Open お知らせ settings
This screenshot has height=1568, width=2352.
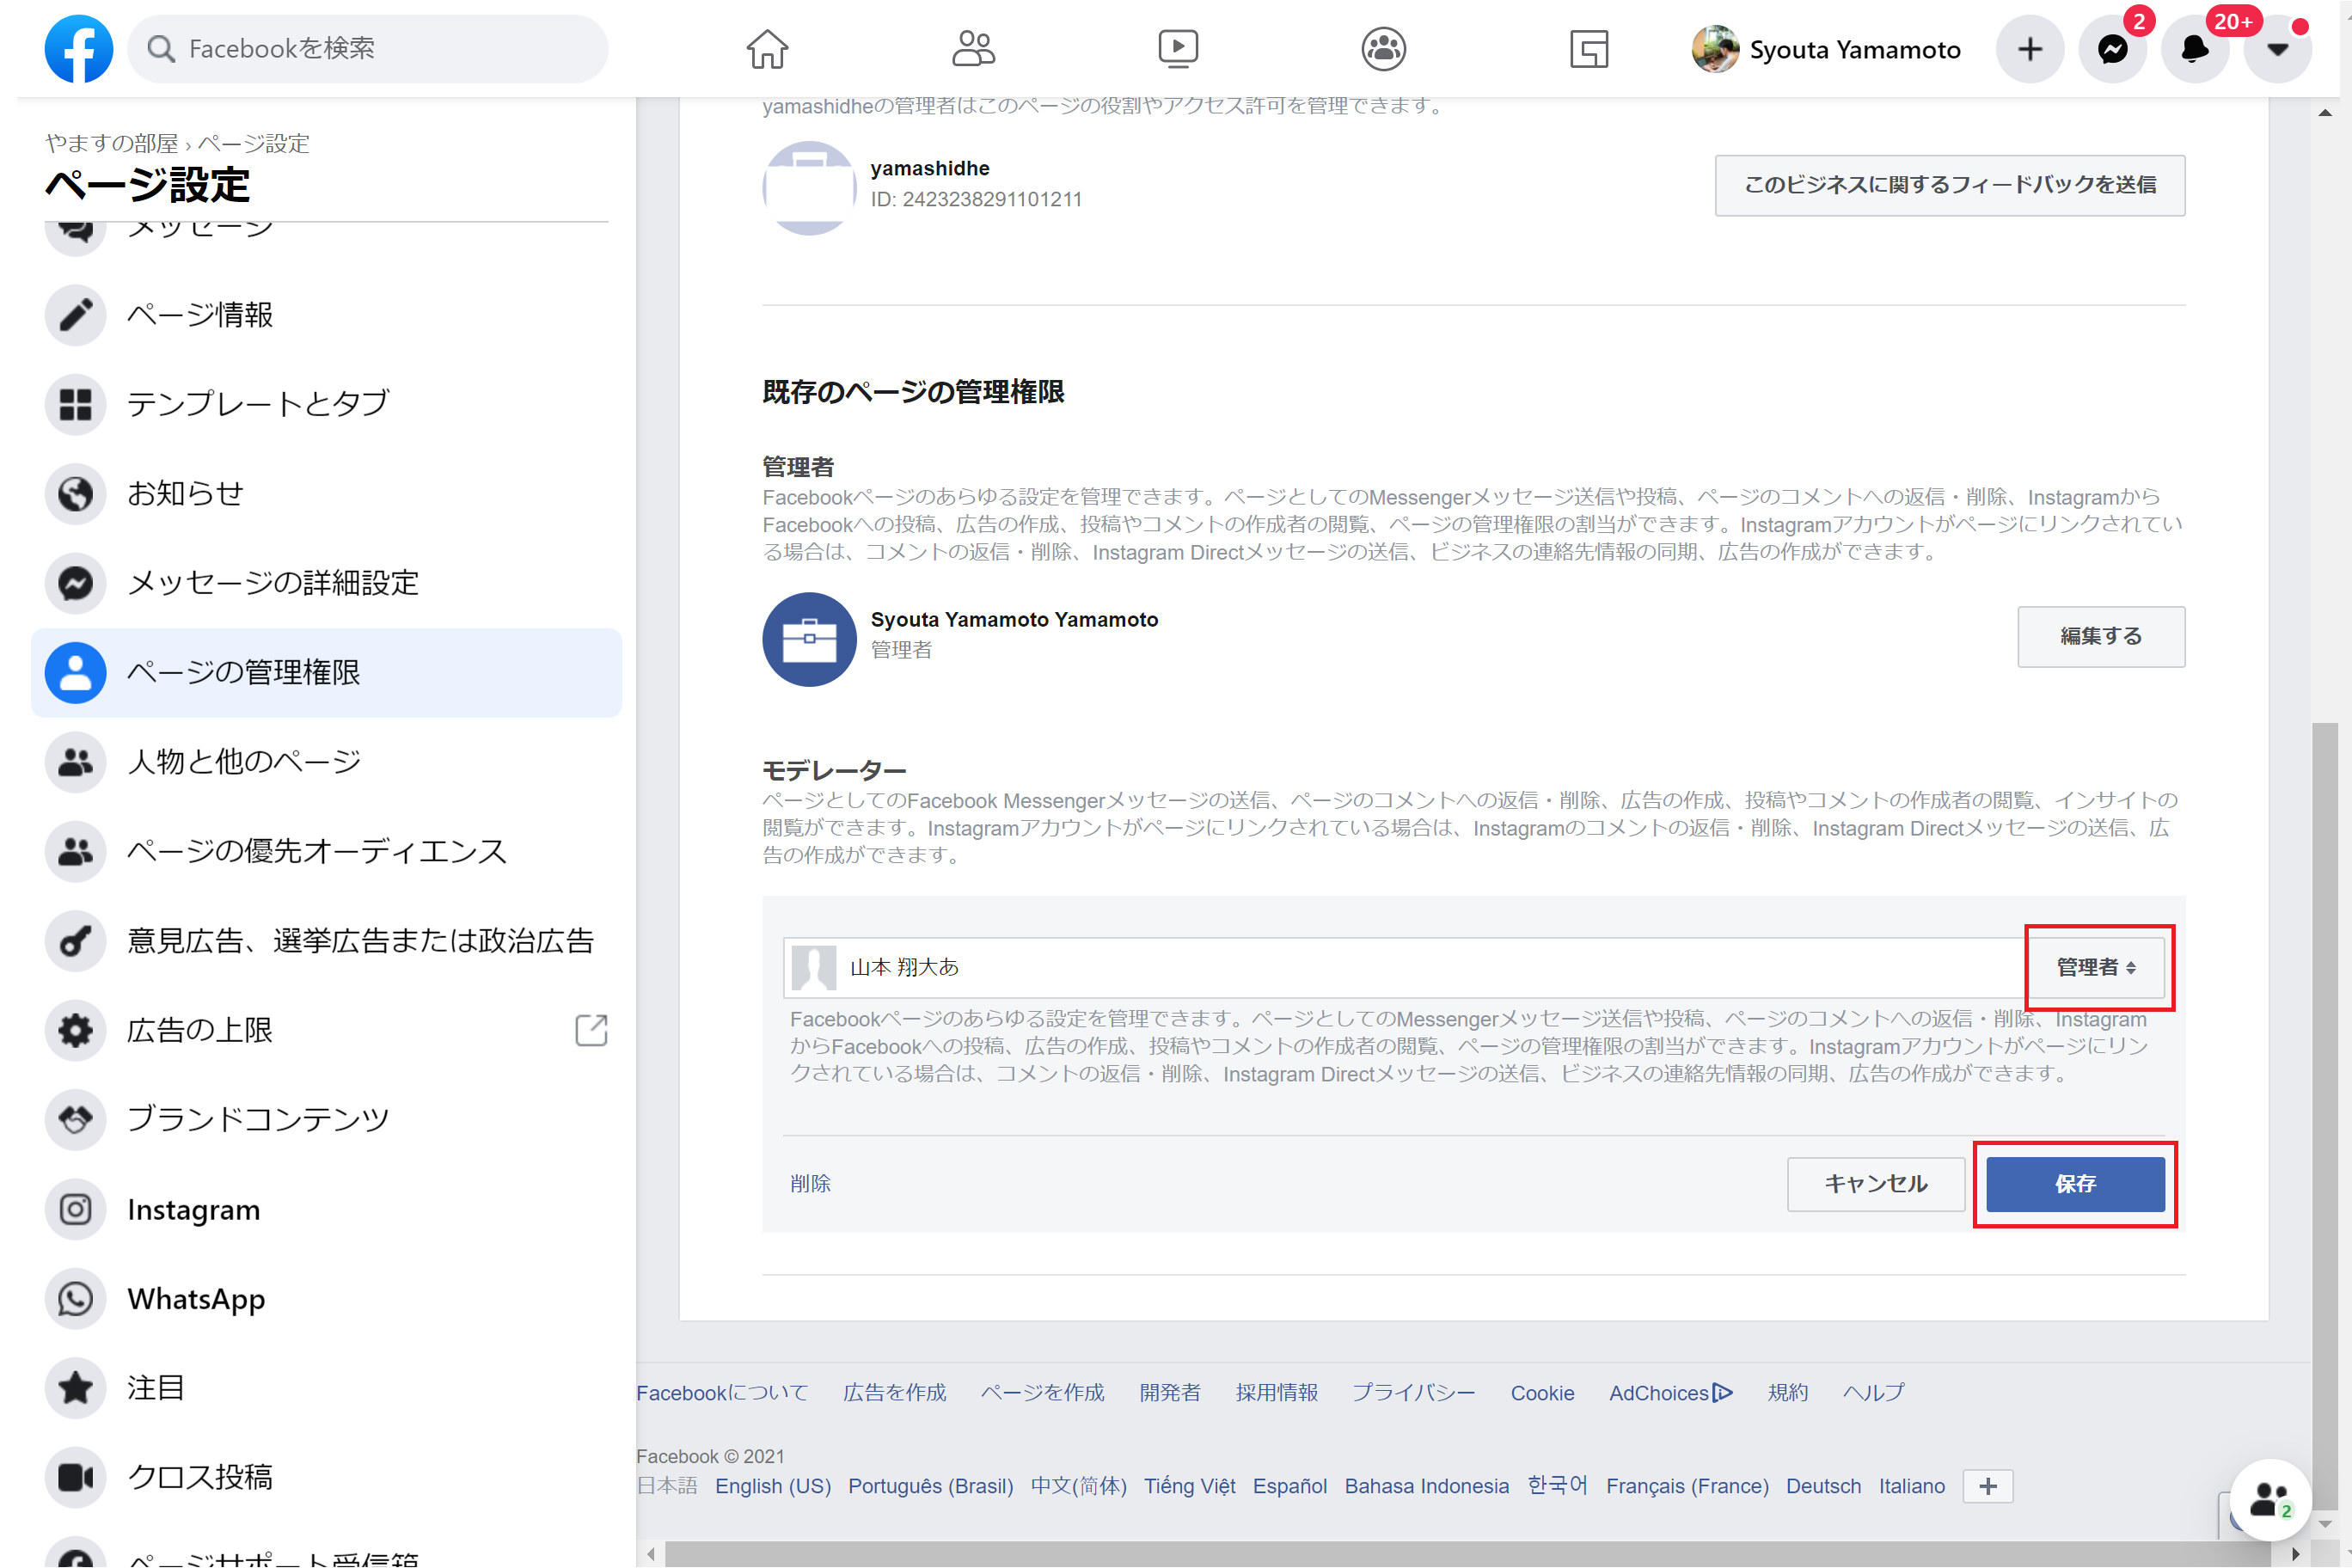[327, 494]
